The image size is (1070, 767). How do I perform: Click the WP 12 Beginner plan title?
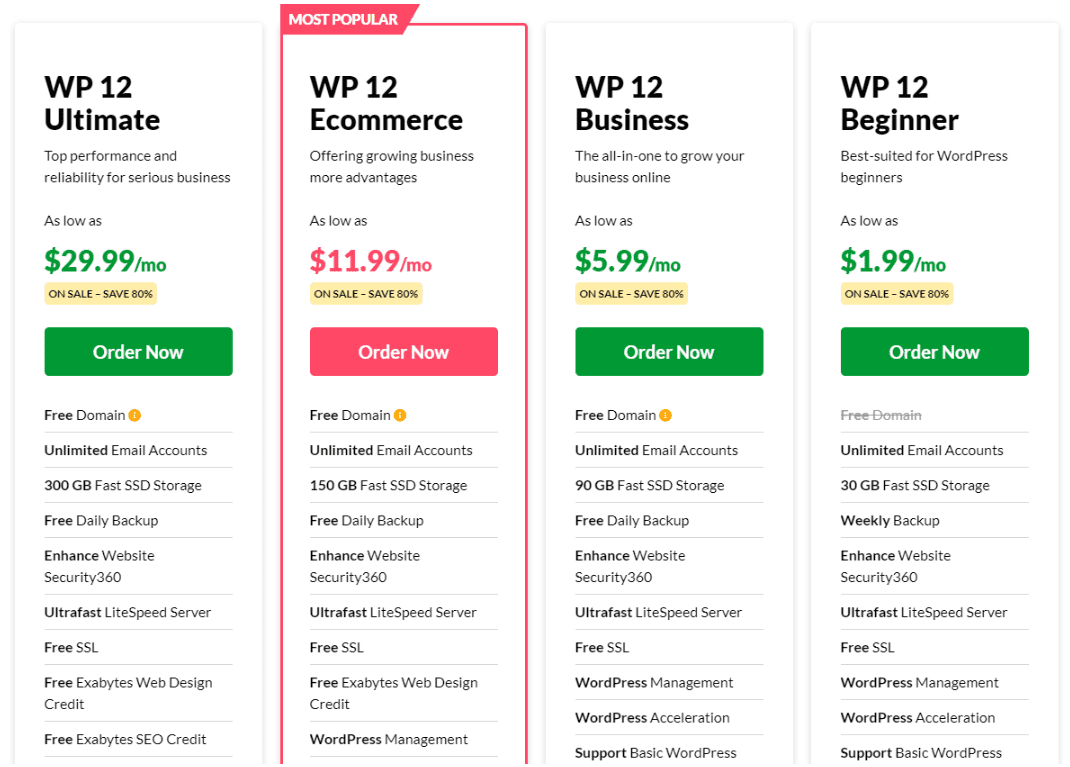click(899, 103)
